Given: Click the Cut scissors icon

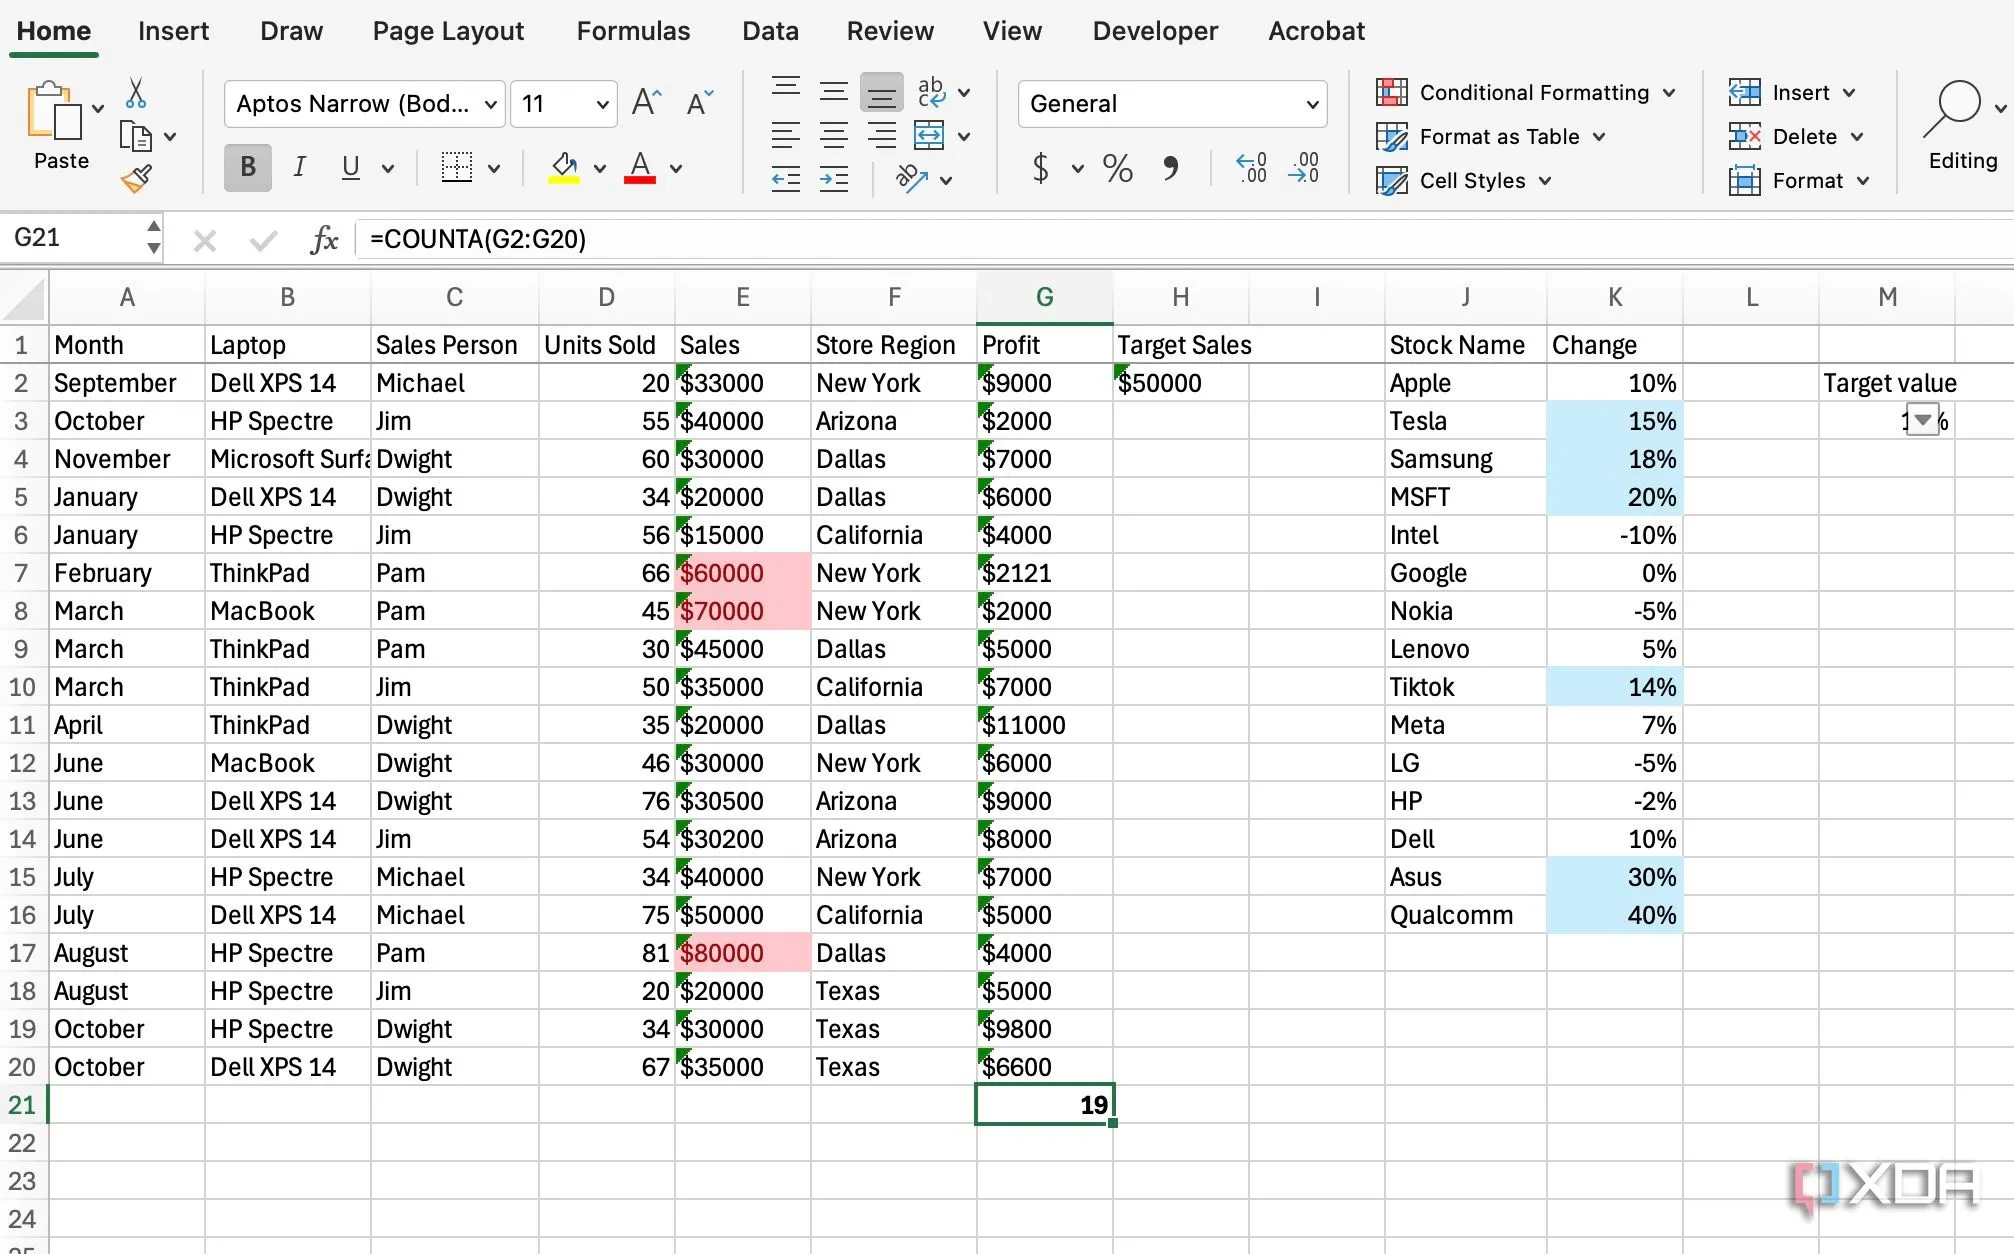Looking at the screenshot, I should point(136,94).
